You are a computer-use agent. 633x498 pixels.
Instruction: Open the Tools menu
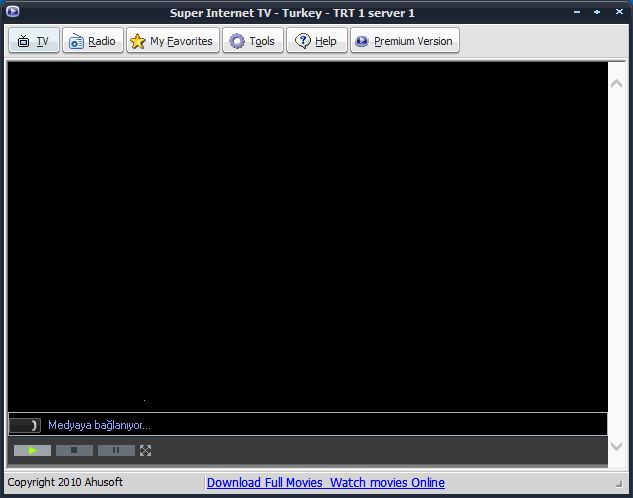pyautogui.click(x=253, y=41)
